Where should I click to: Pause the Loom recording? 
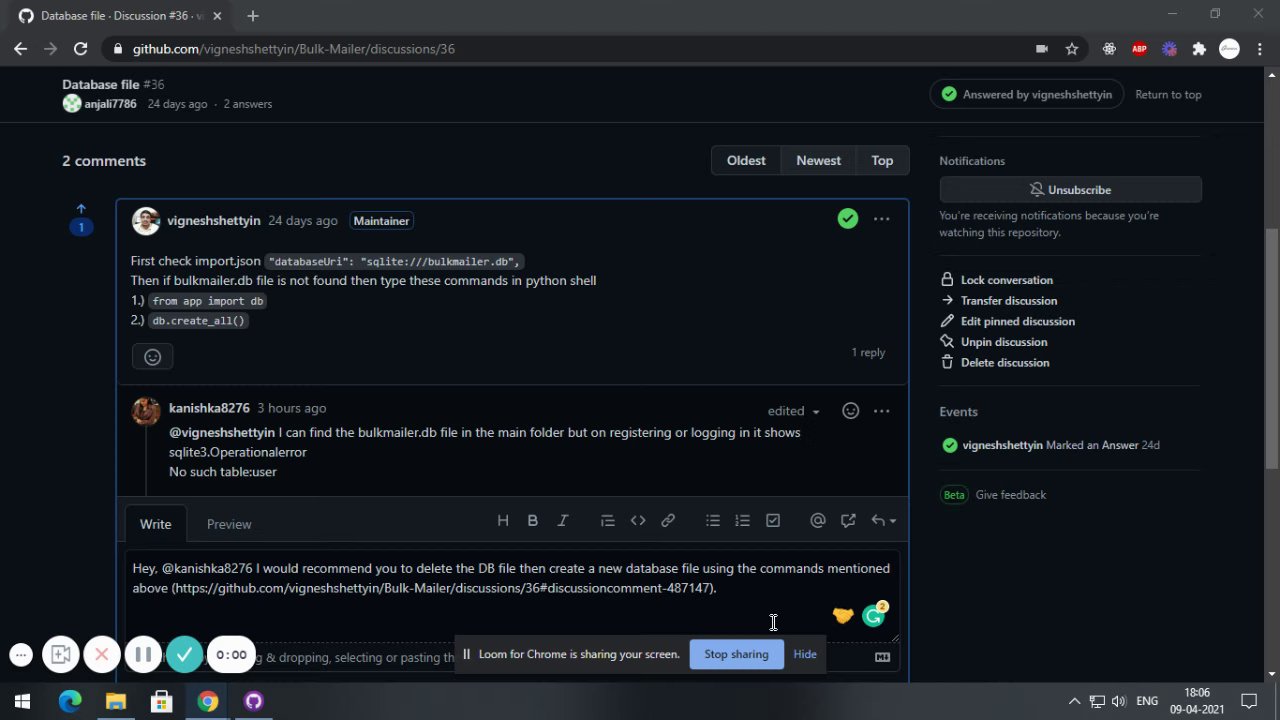143,655
